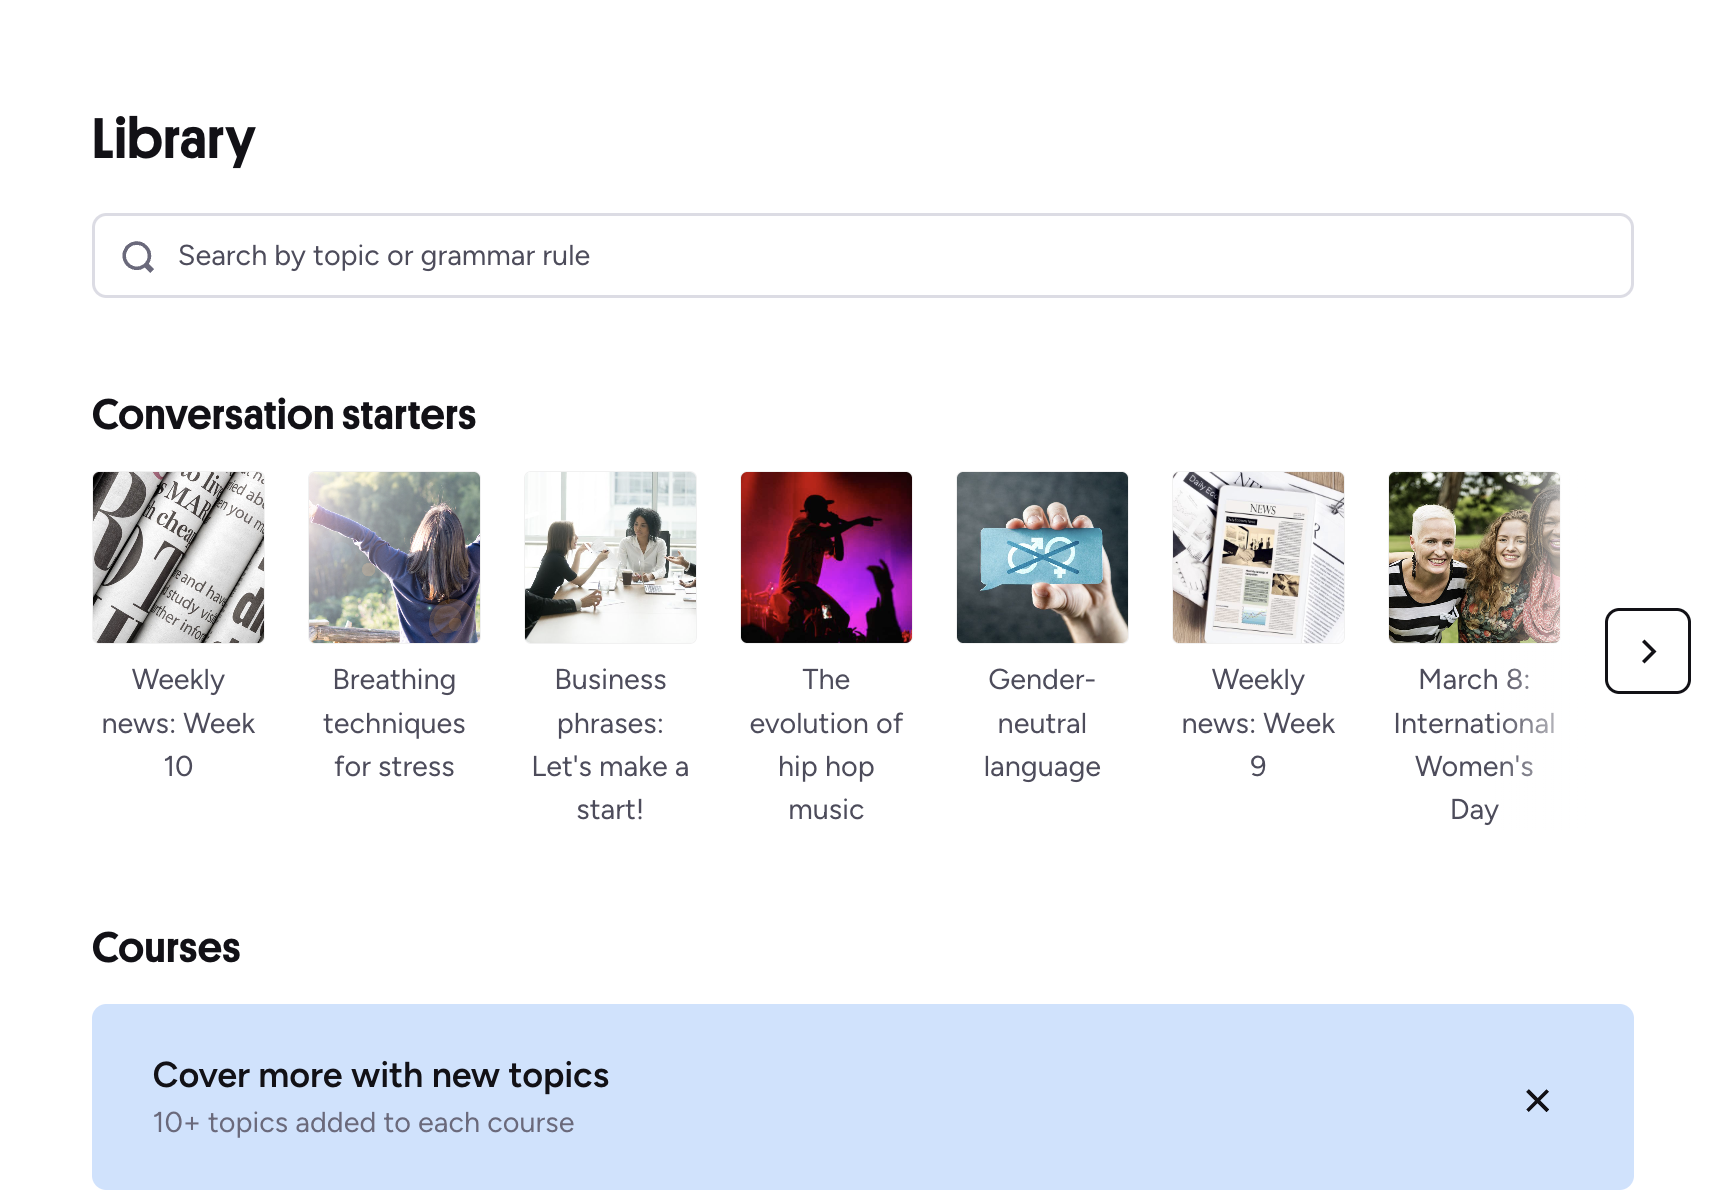Click 'The evolution of hip hop music' title
This screenshot has height=1200, width=1724.
[x=826, y=744]
